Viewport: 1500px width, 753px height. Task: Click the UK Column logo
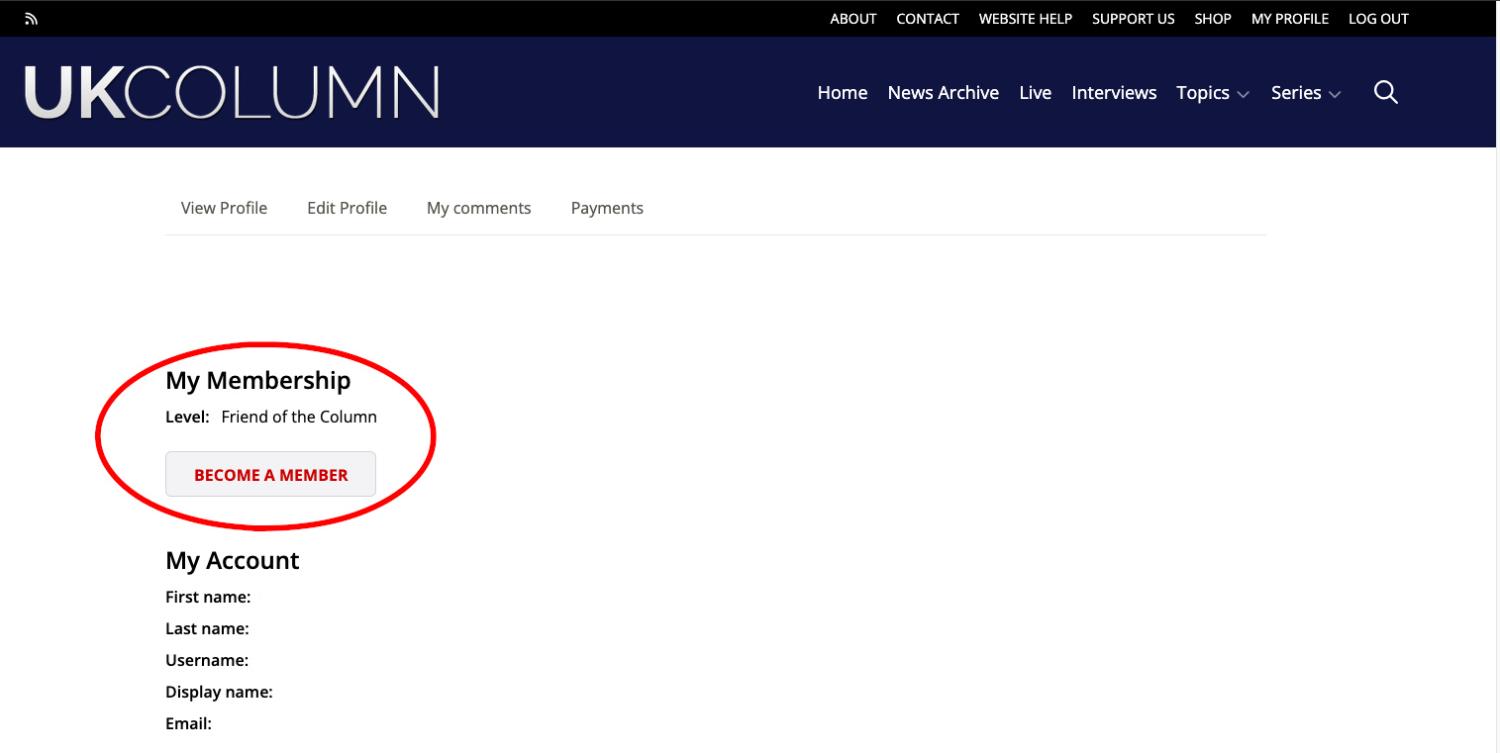click(232, 93)
